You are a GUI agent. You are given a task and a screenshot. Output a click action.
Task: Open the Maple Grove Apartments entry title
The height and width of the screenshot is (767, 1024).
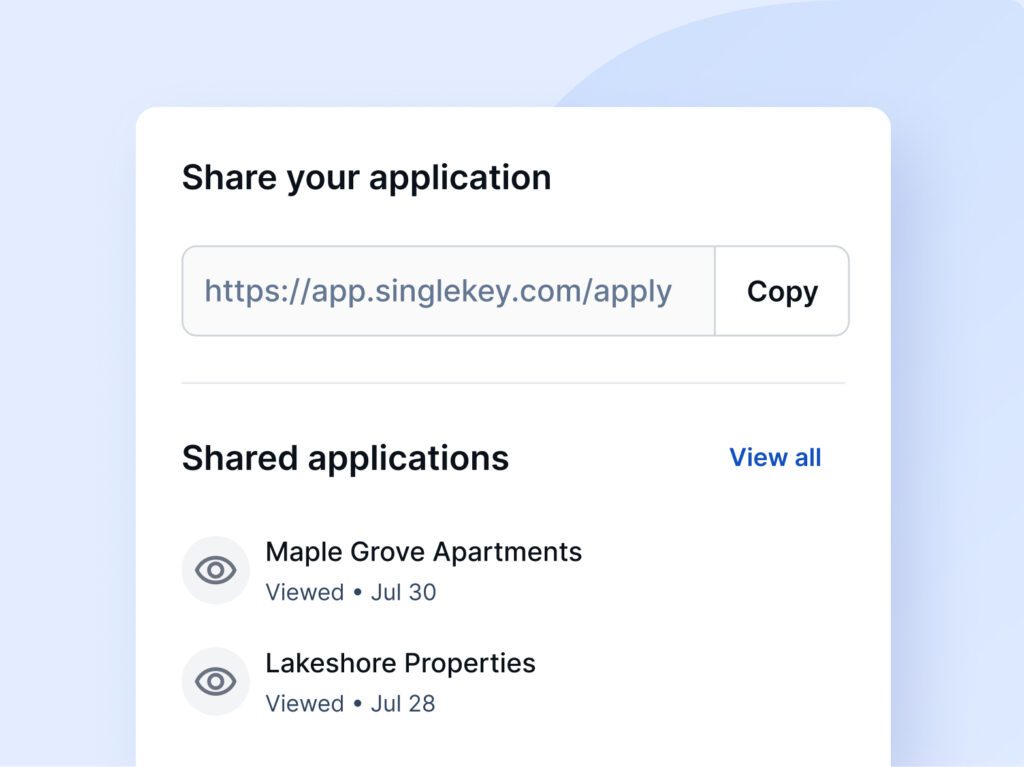[423, 552]
